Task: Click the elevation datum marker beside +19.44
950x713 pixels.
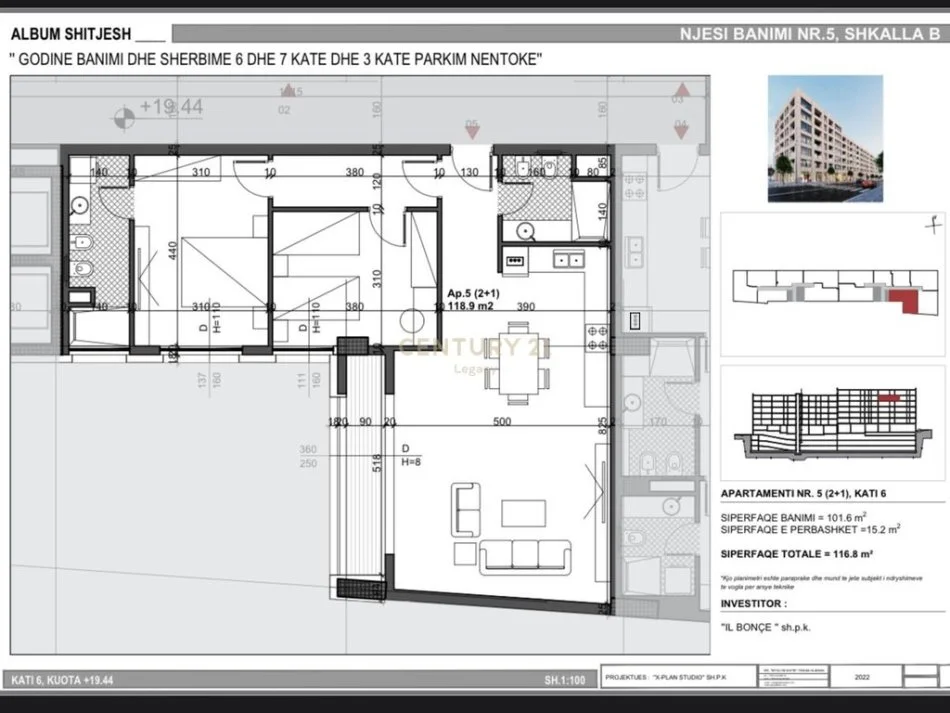Action: point(125,116)
